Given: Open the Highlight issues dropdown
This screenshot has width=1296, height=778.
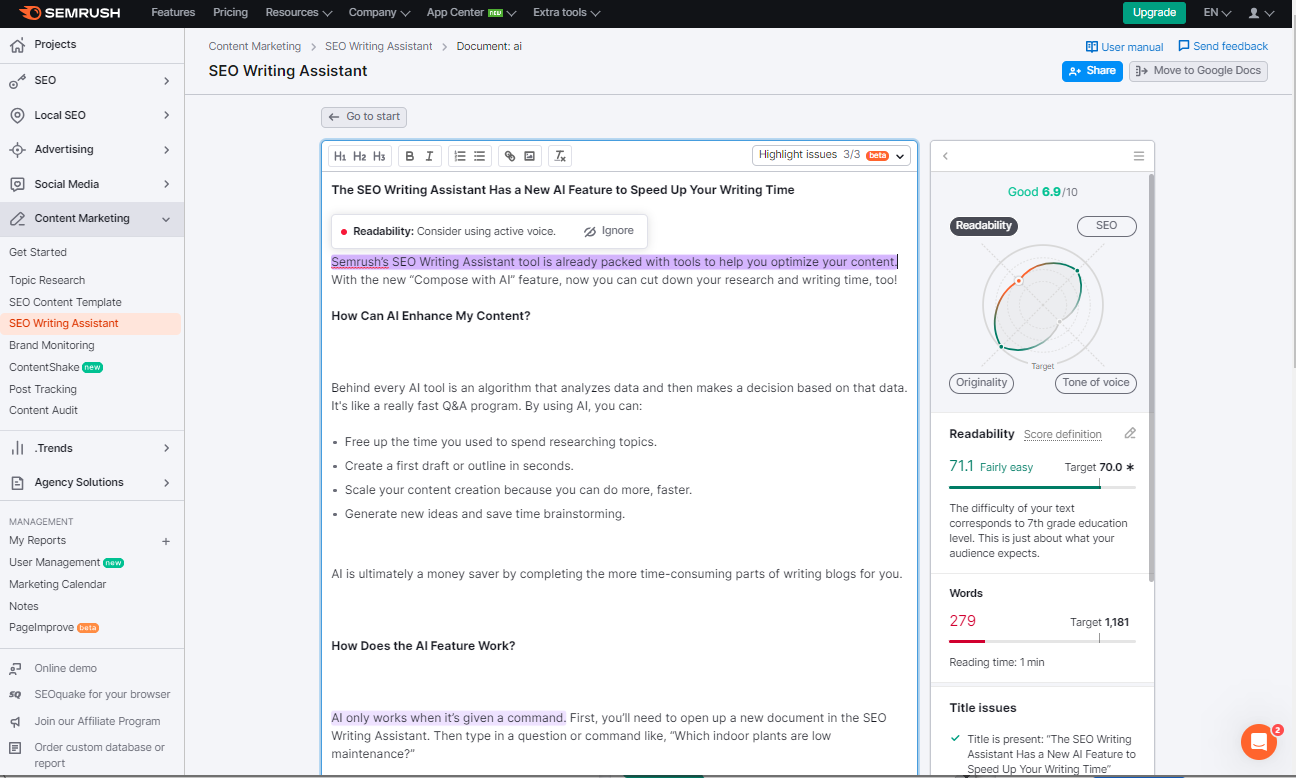Looking at the screenshot, I should tap(831, 155).
